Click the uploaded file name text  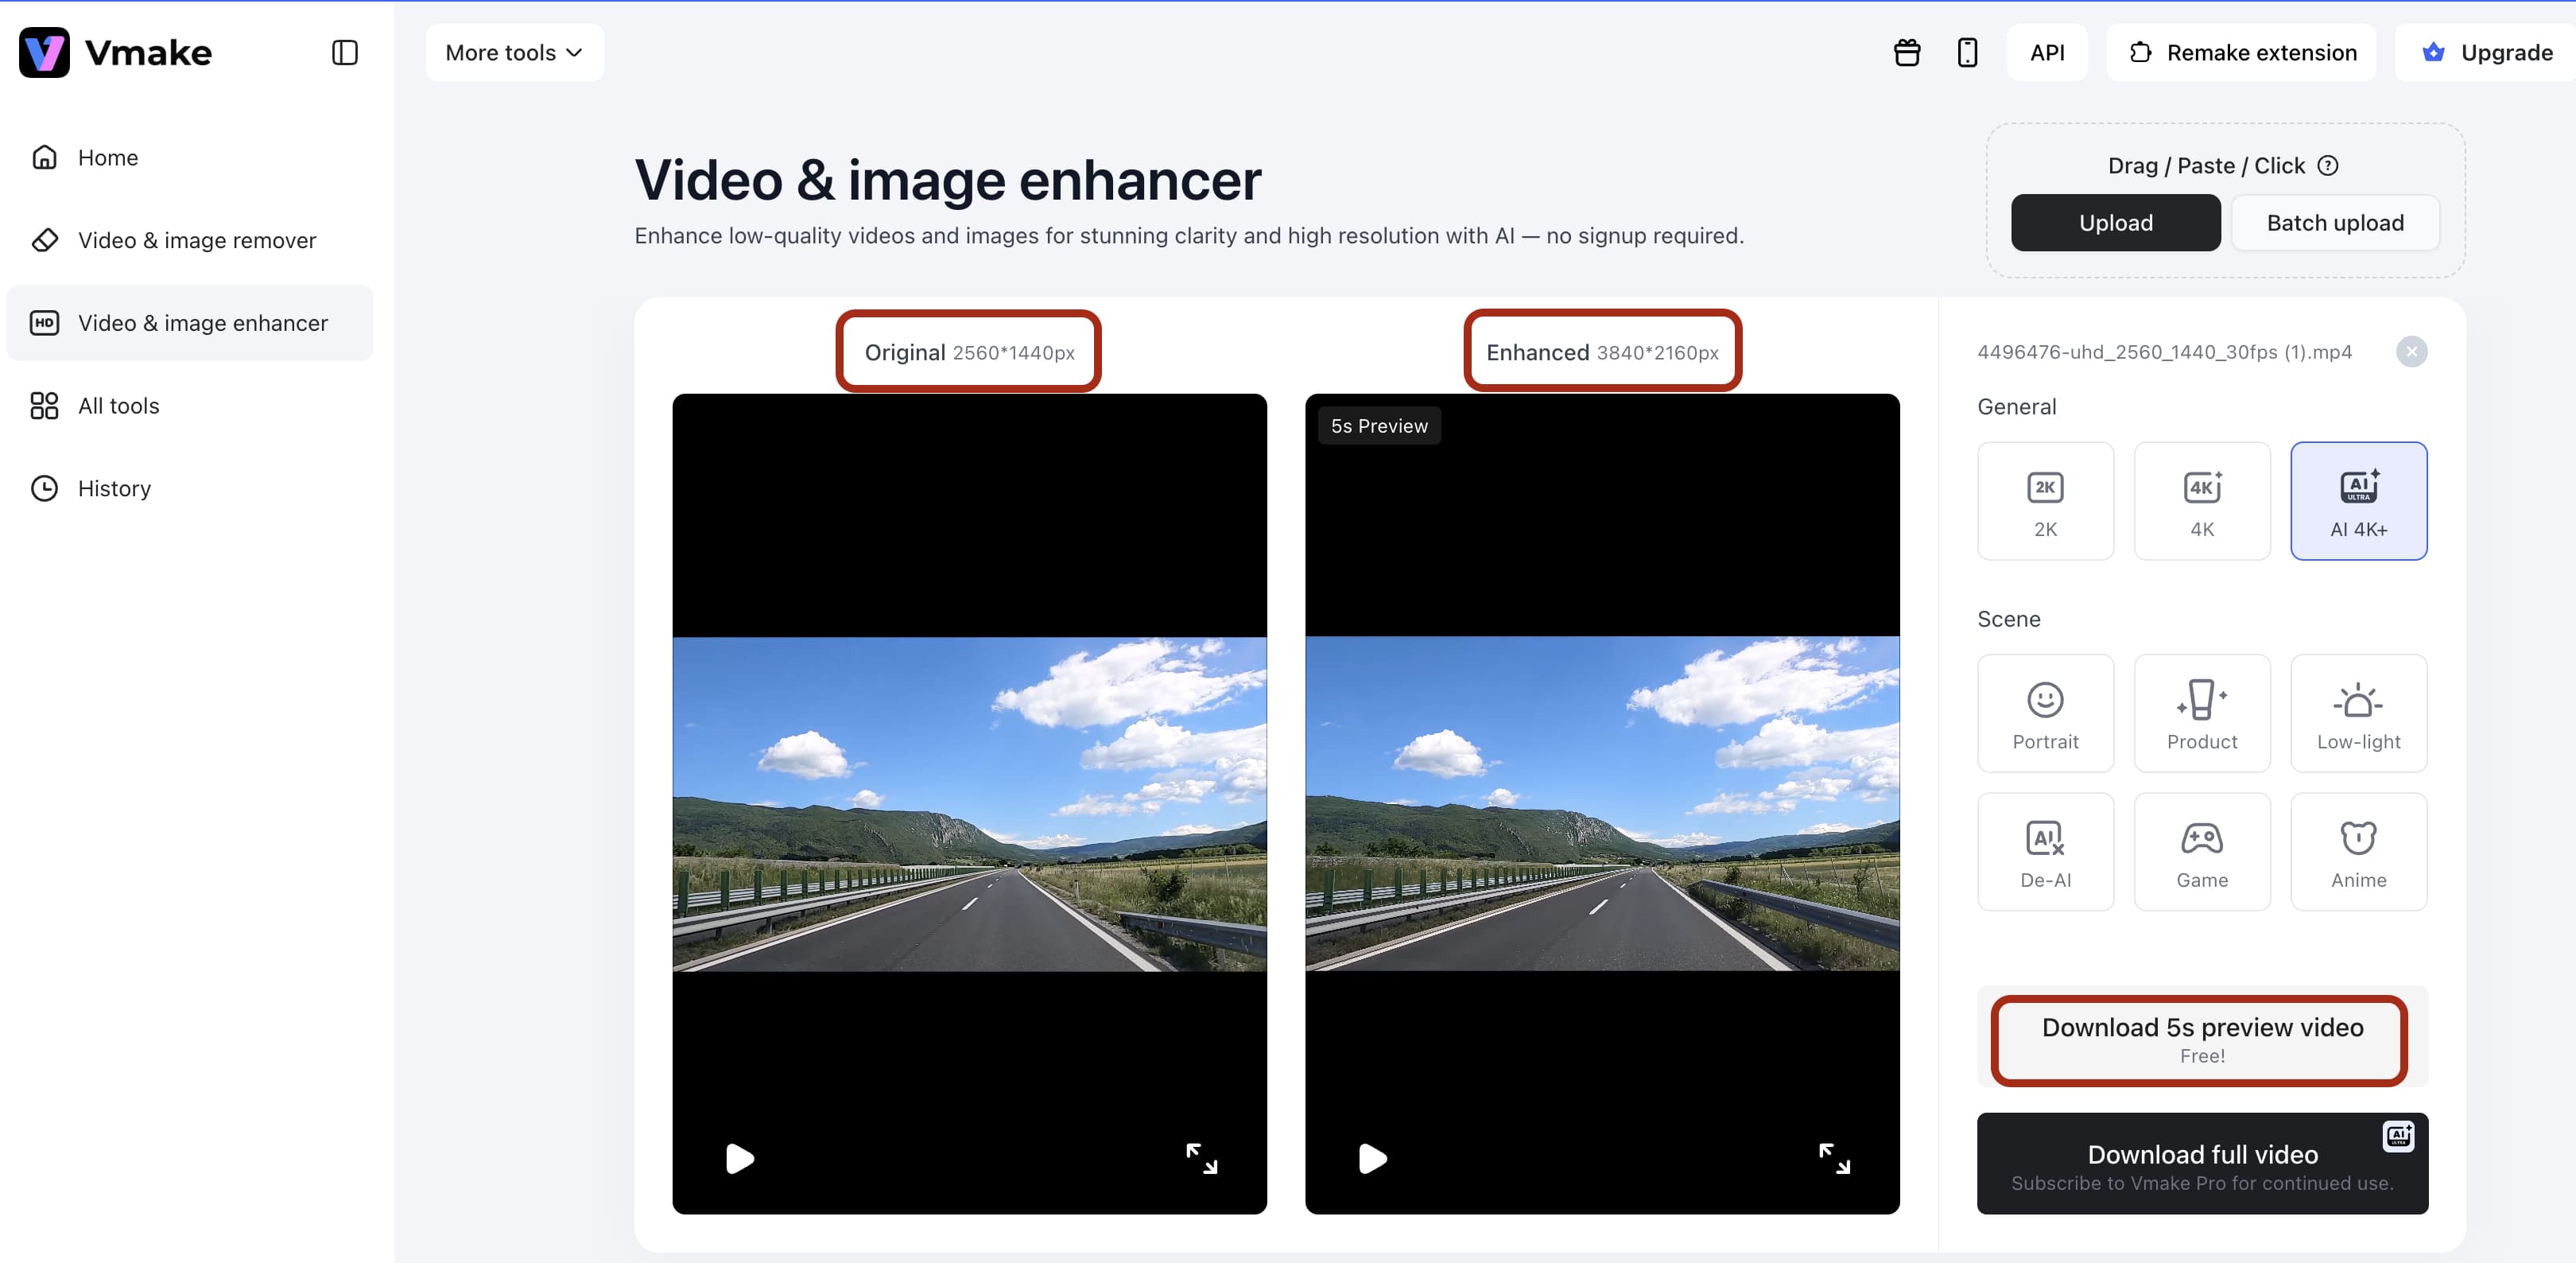[2164, 352]
